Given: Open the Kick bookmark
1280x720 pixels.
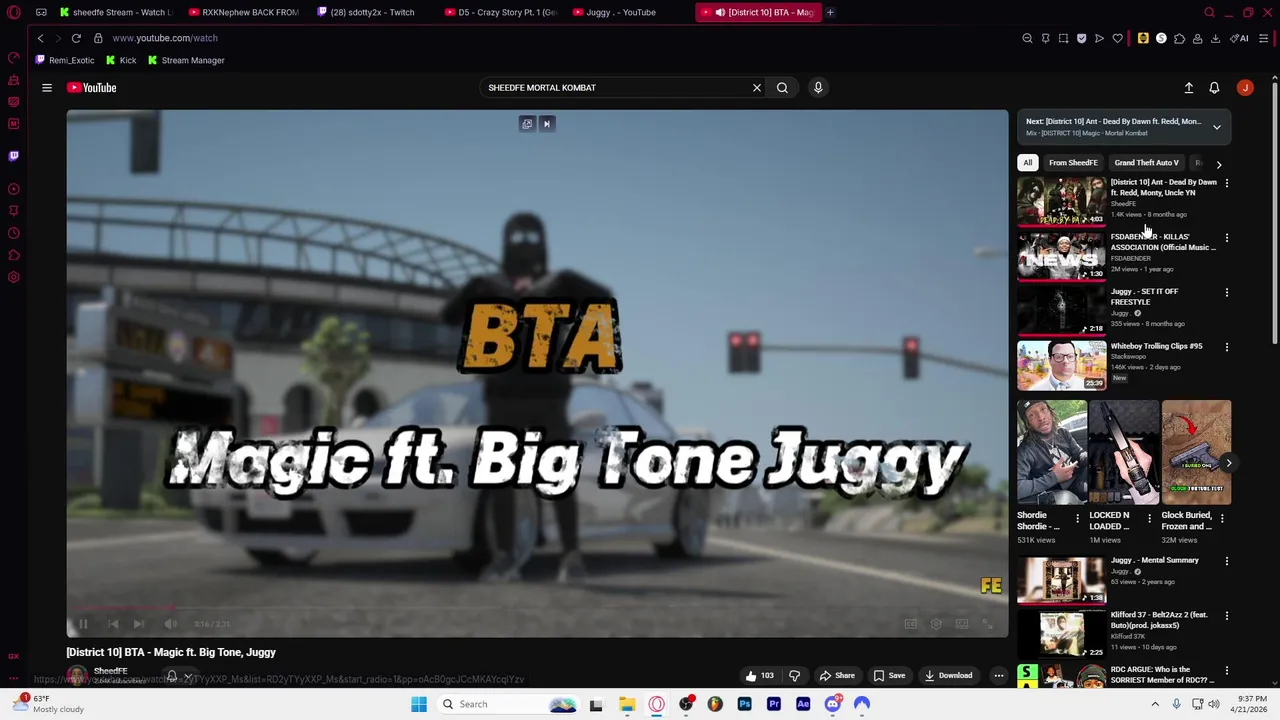Looking at the screenshot, I should (121, 60).
